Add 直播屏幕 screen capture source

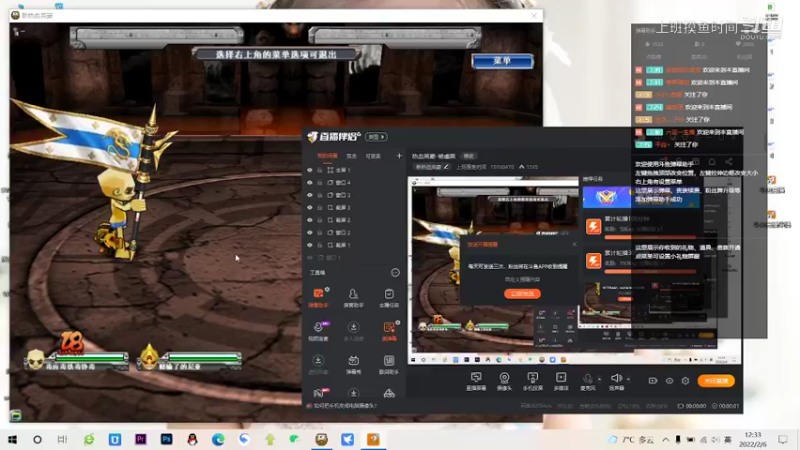coord(476,381)
